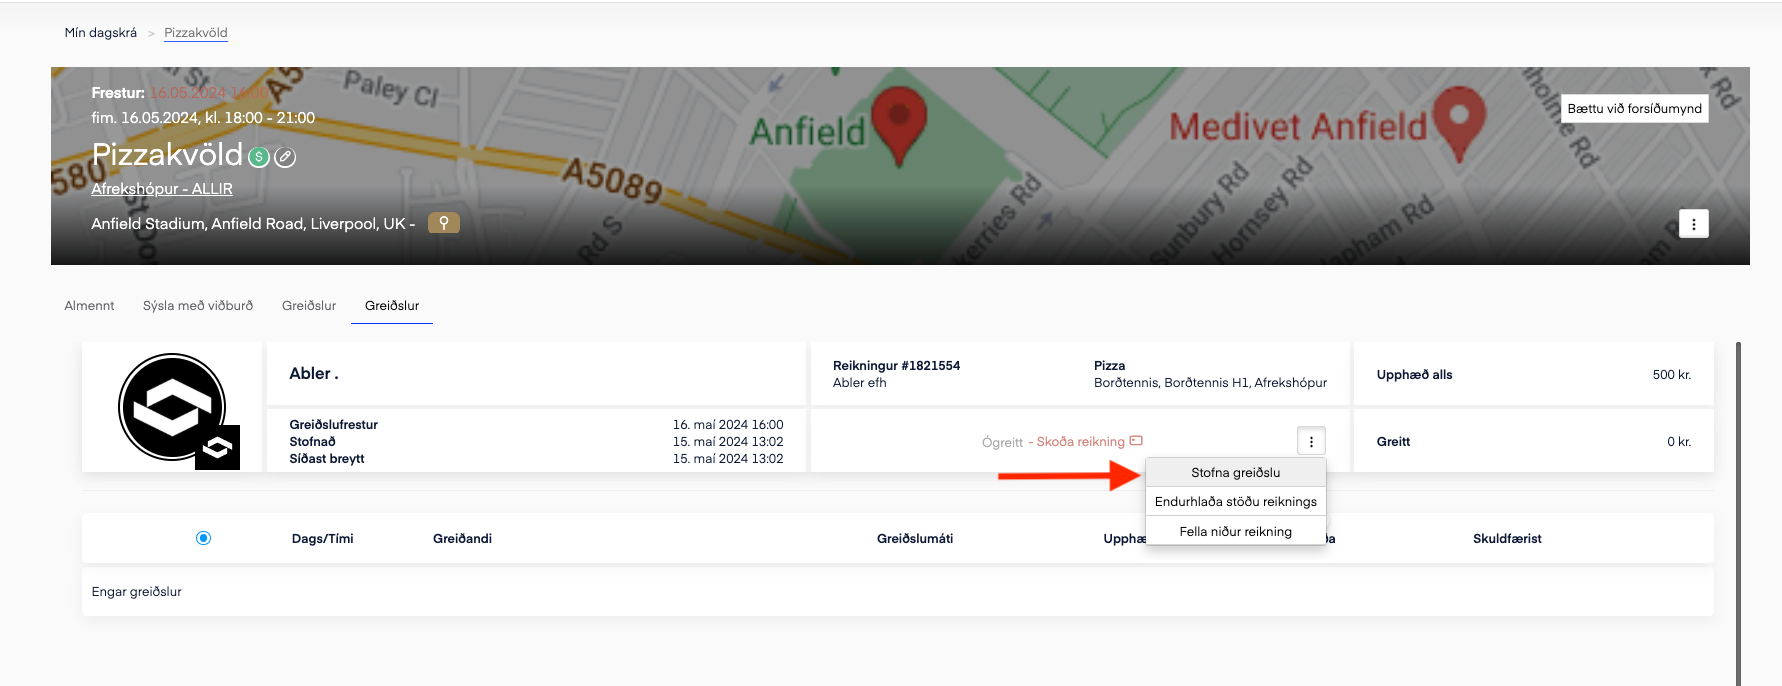Click the edit pencil icon beside Pizzakvöld
Screen dimensions: 1782x686
(285, 157)
